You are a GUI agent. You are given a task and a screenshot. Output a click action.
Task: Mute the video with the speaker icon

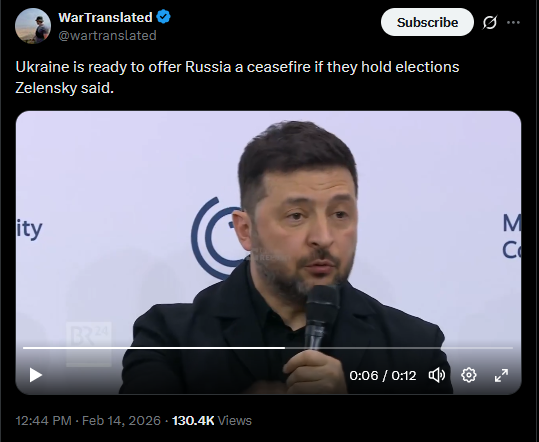(x=437, y=375)
